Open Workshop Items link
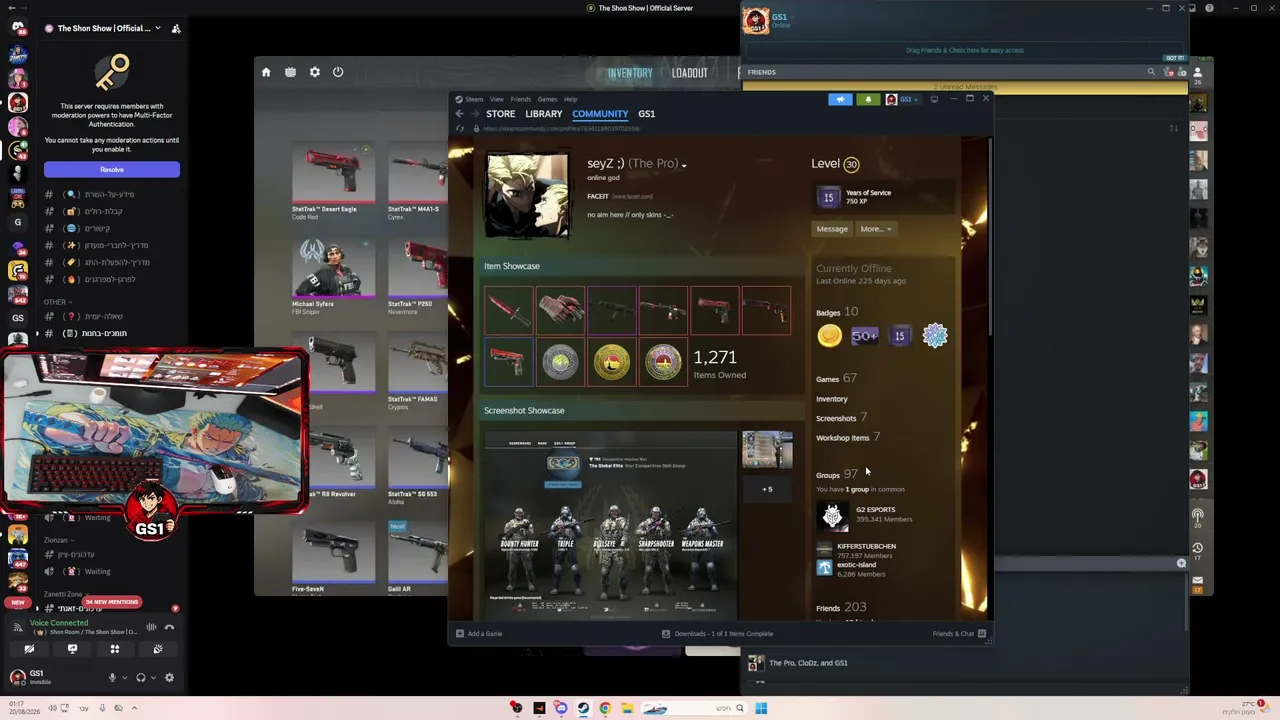Image resolution: width=1280 pixels, height=720 pixels. (x=843, y=438)
